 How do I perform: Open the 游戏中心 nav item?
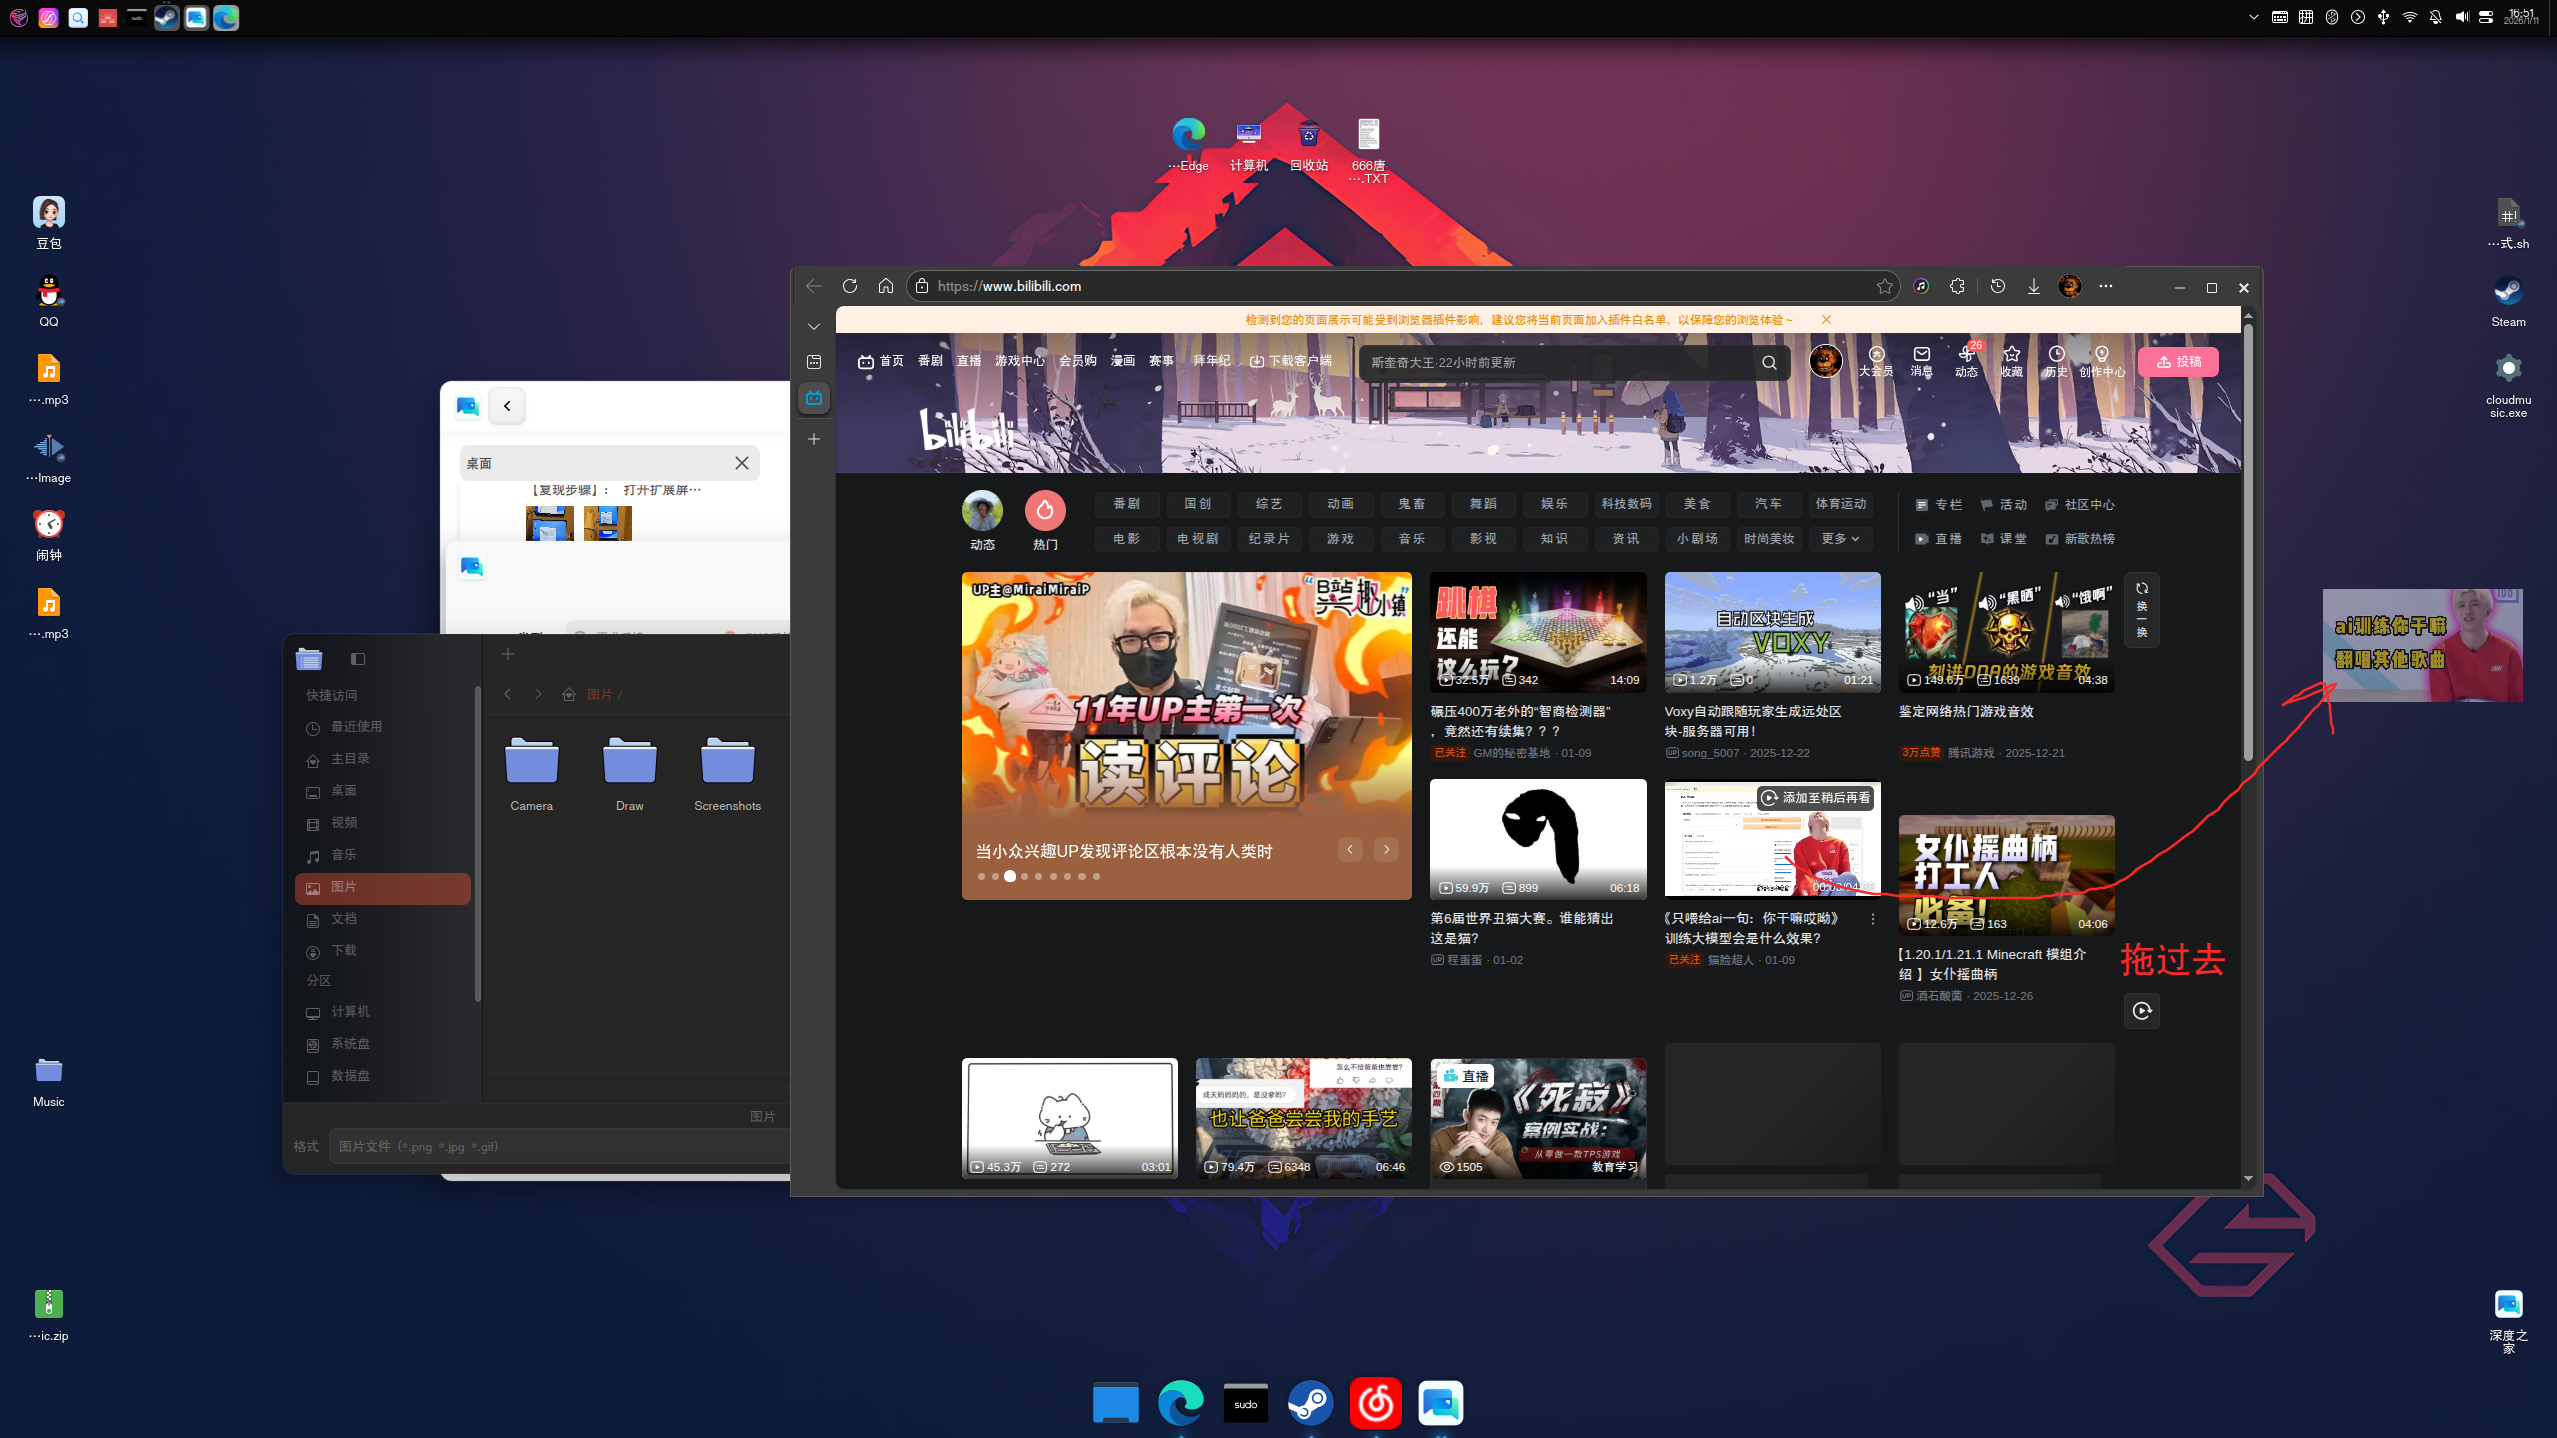1019,361
